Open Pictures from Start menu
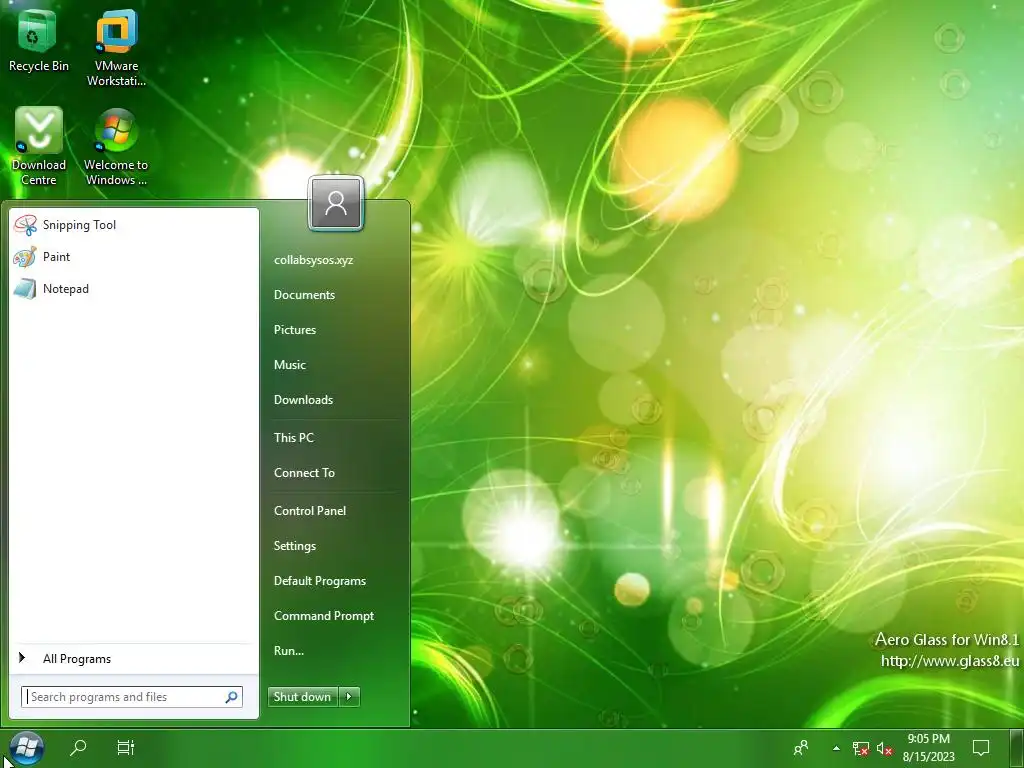 click(295, 330)
